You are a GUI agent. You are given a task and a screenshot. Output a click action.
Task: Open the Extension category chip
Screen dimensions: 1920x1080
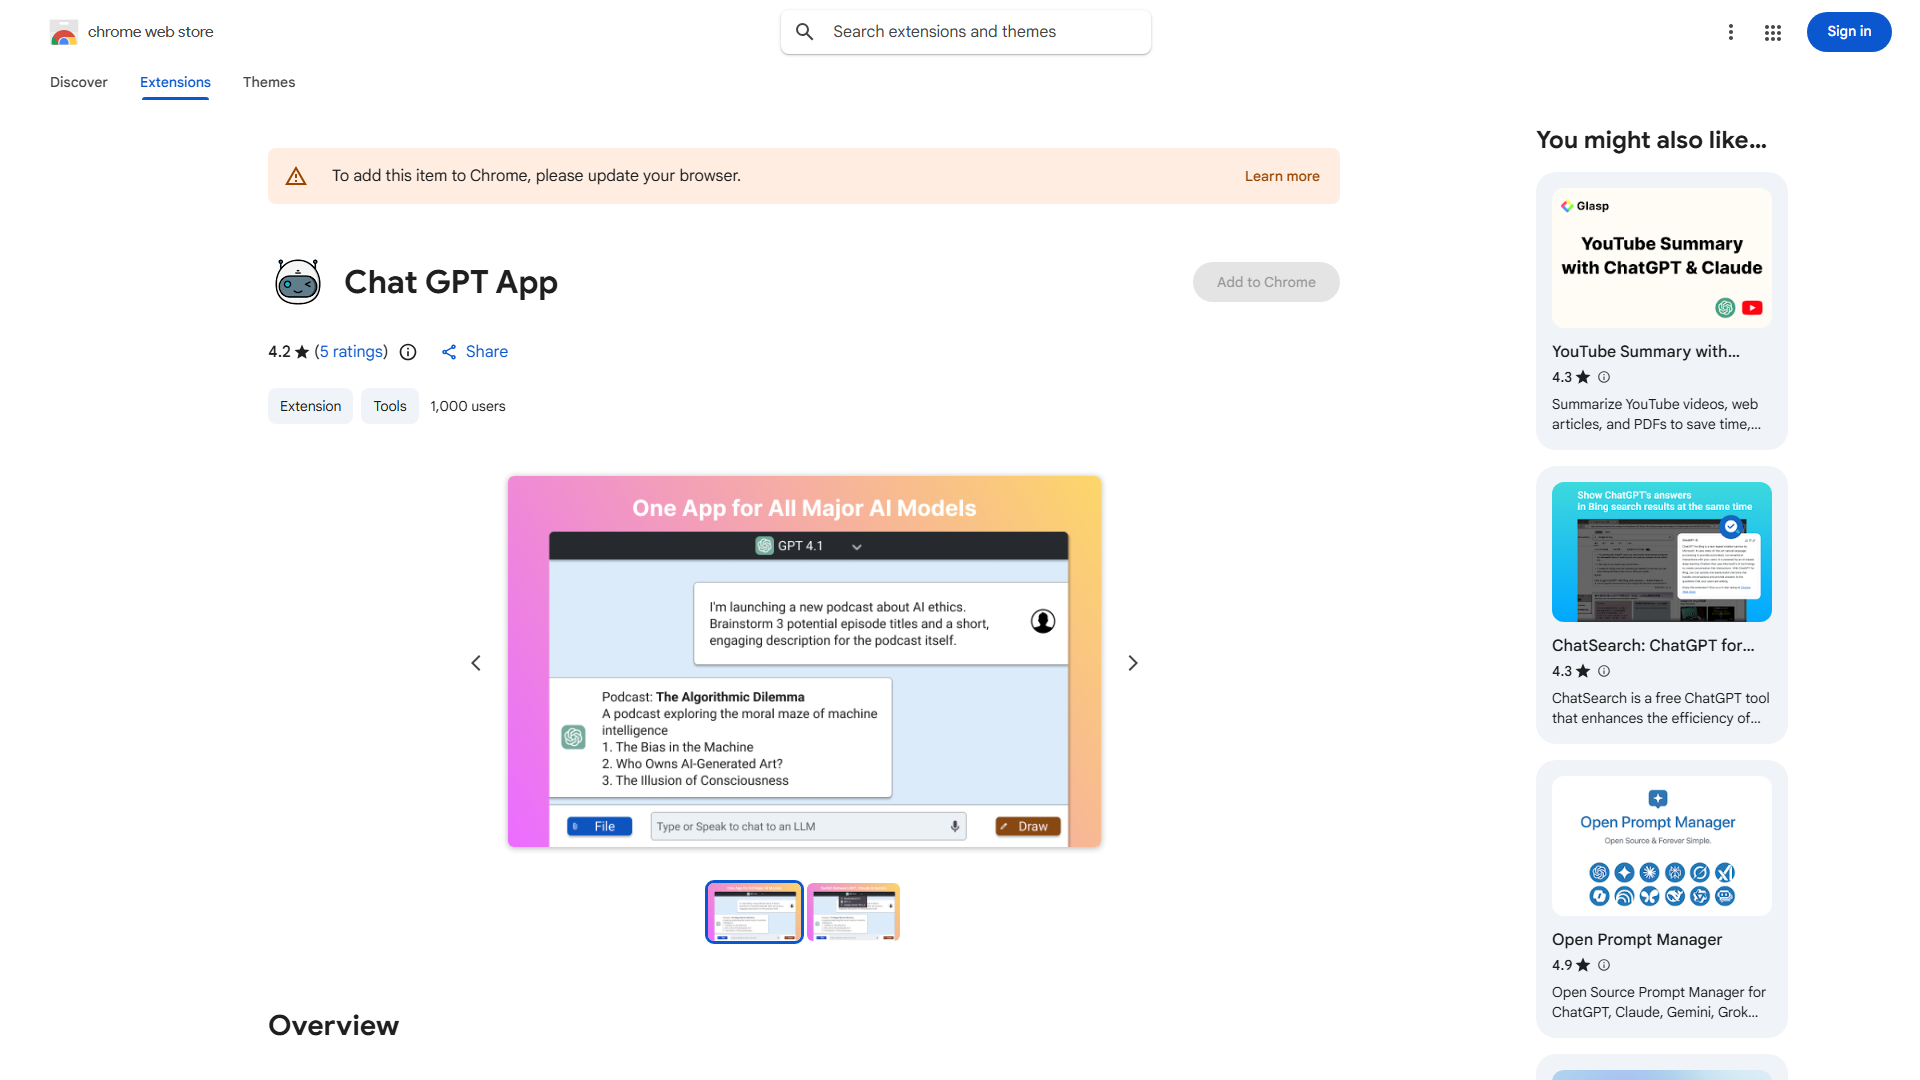coord(310,406)
